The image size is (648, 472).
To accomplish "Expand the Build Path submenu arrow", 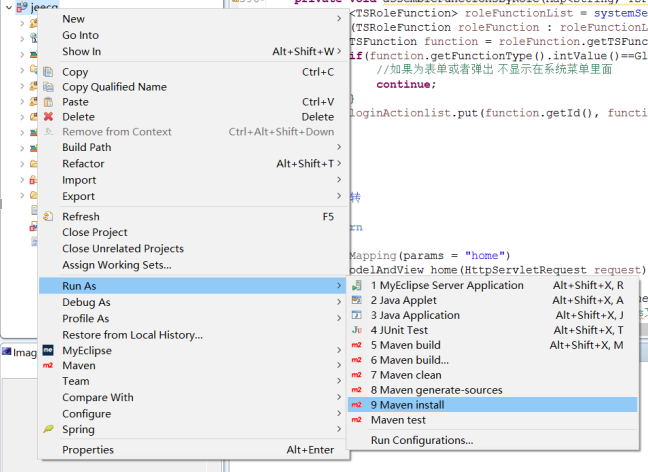I will coord(339,147).
